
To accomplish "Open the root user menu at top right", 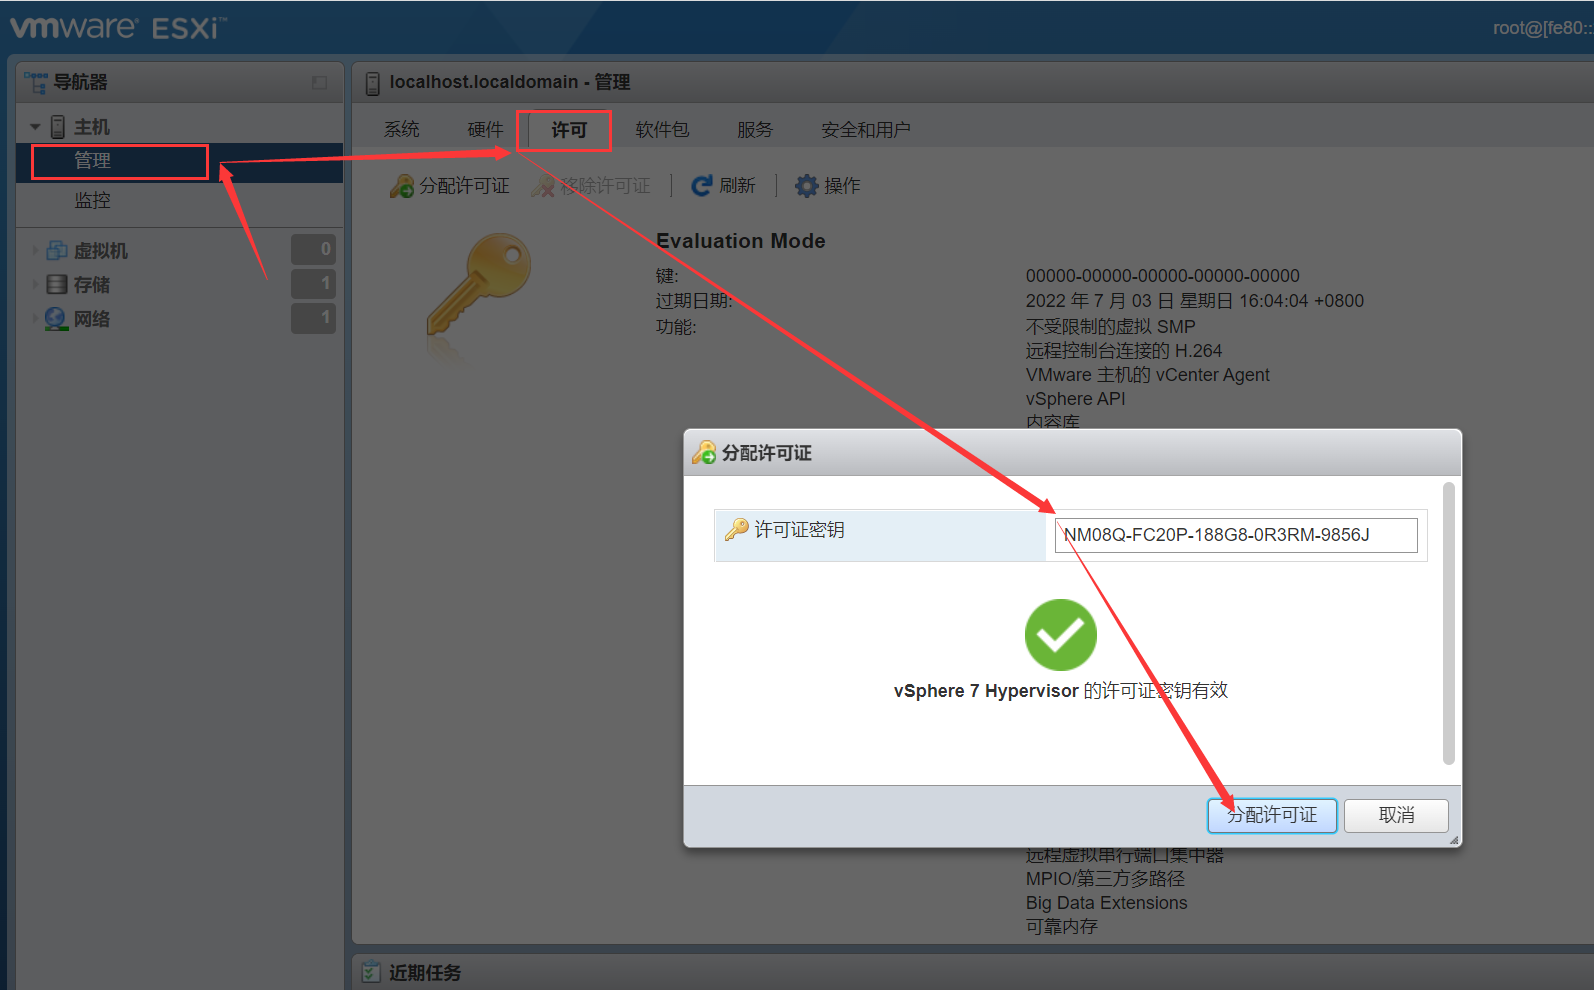I will coord(1542,28).
